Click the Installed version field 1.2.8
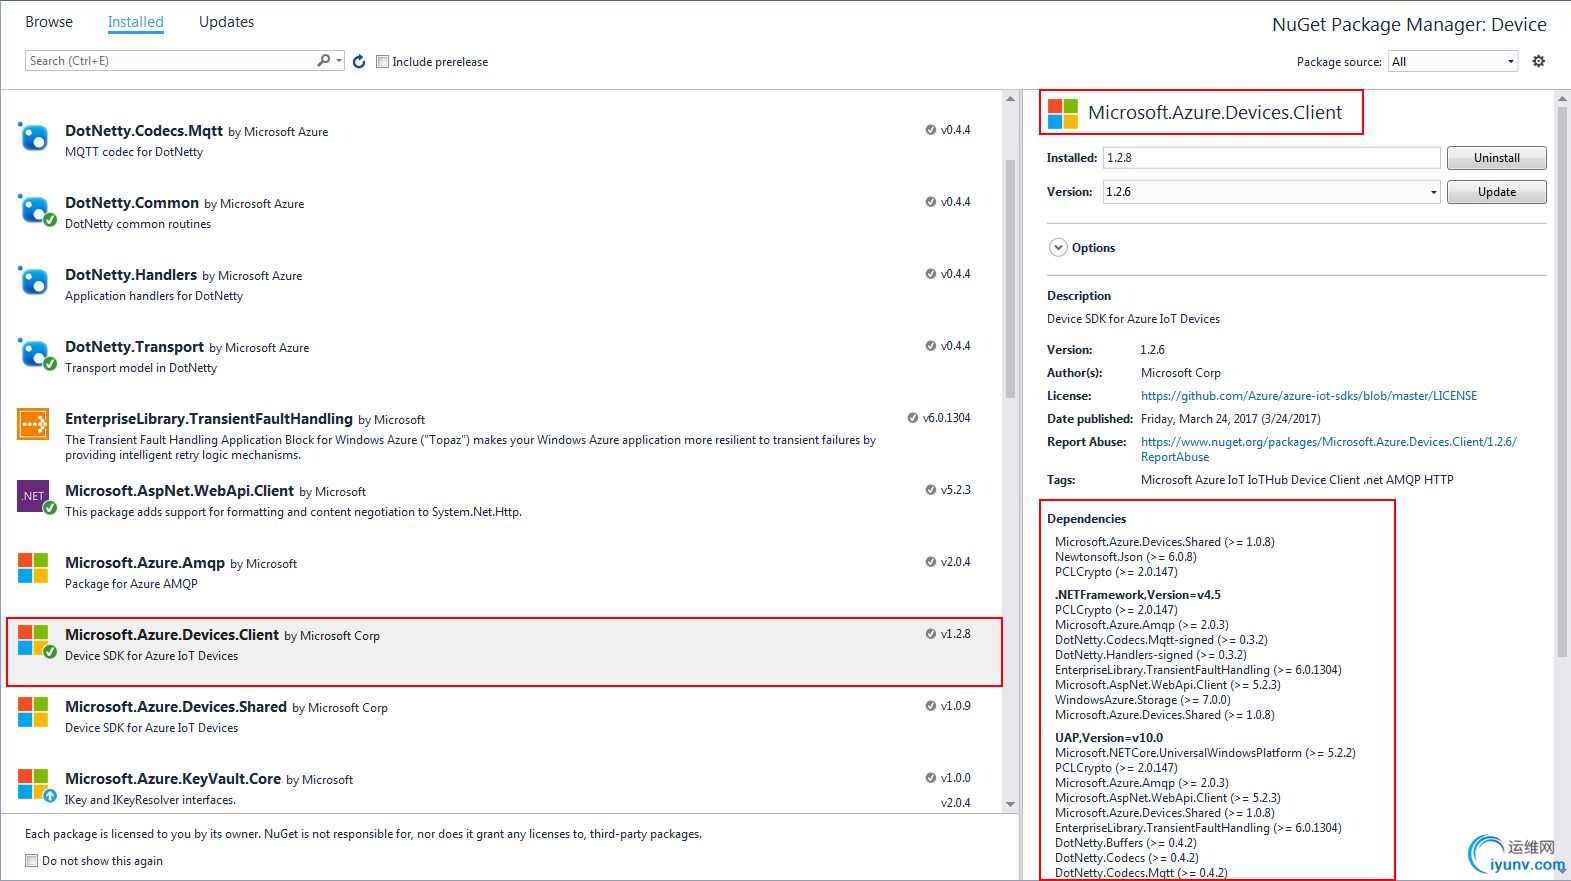1571x881 pixels. pos(1271,158)
